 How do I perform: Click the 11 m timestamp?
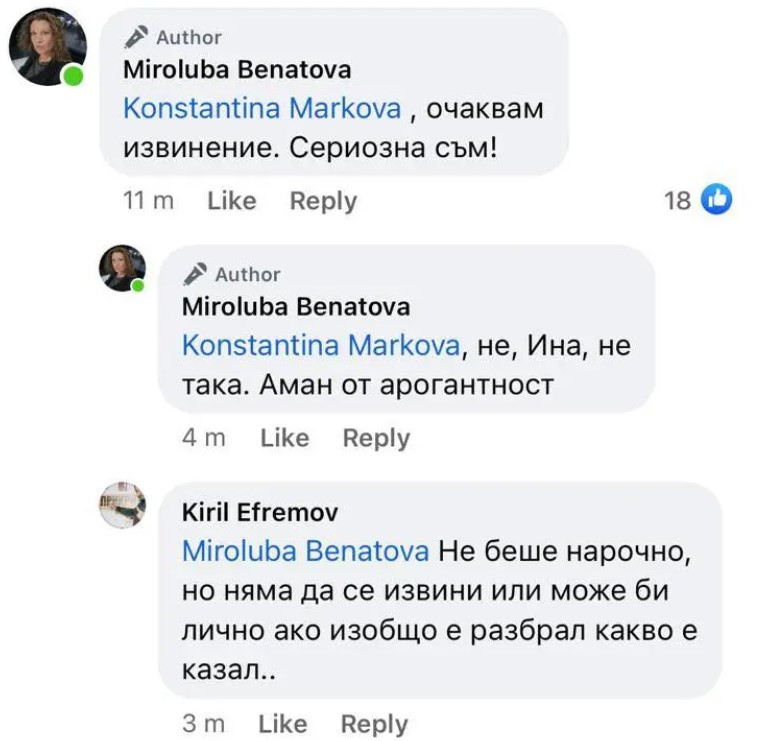[148, 201]
